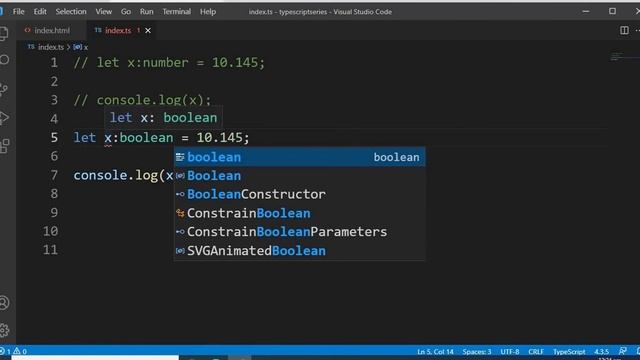Open the Extensions view
Screen dimensions: 640x360
4,146
